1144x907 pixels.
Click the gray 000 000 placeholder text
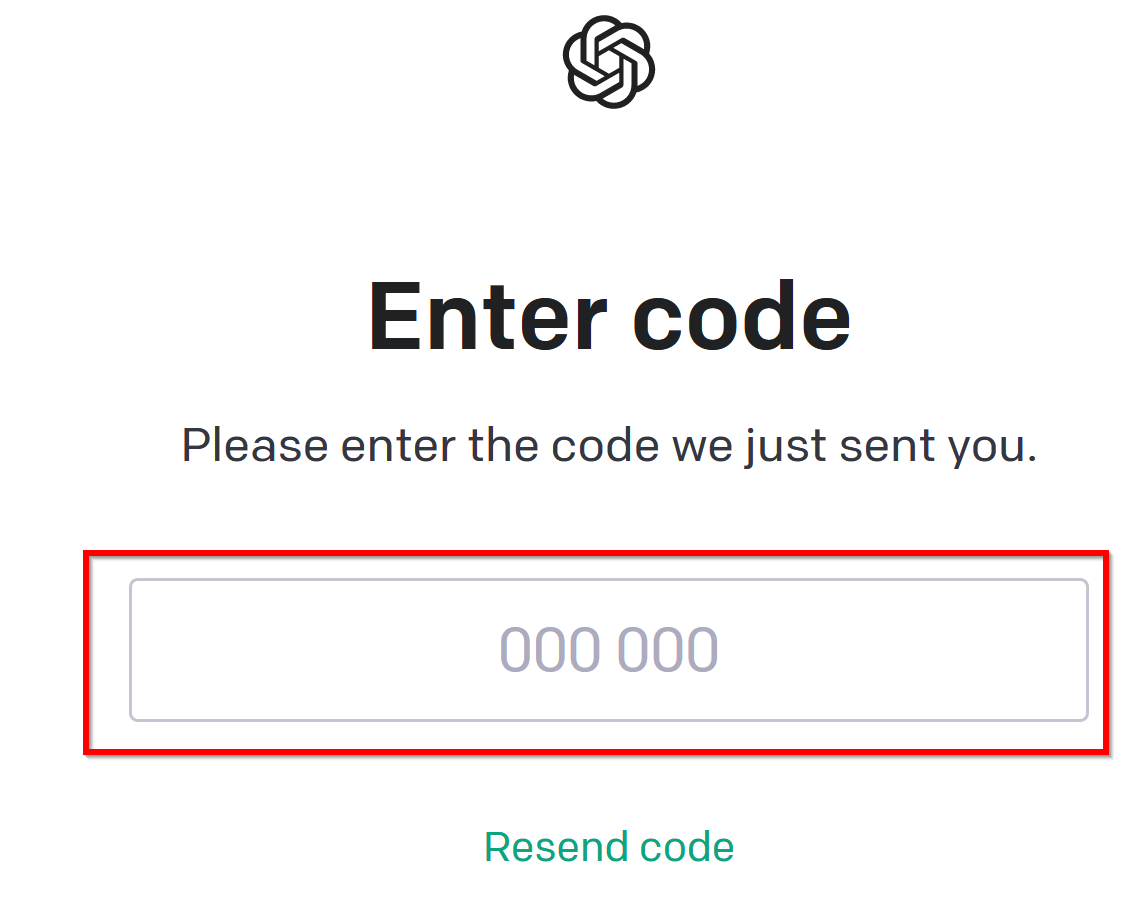click(608, 649)
